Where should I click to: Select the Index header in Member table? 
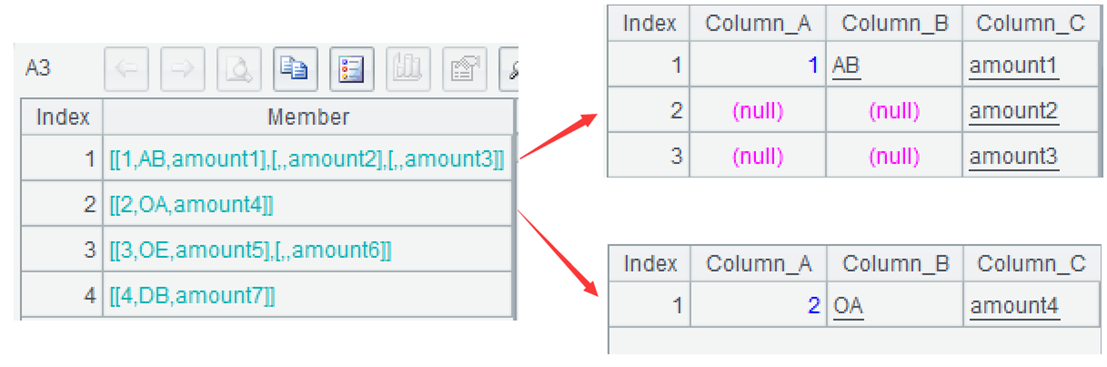[x=62, y=116]
